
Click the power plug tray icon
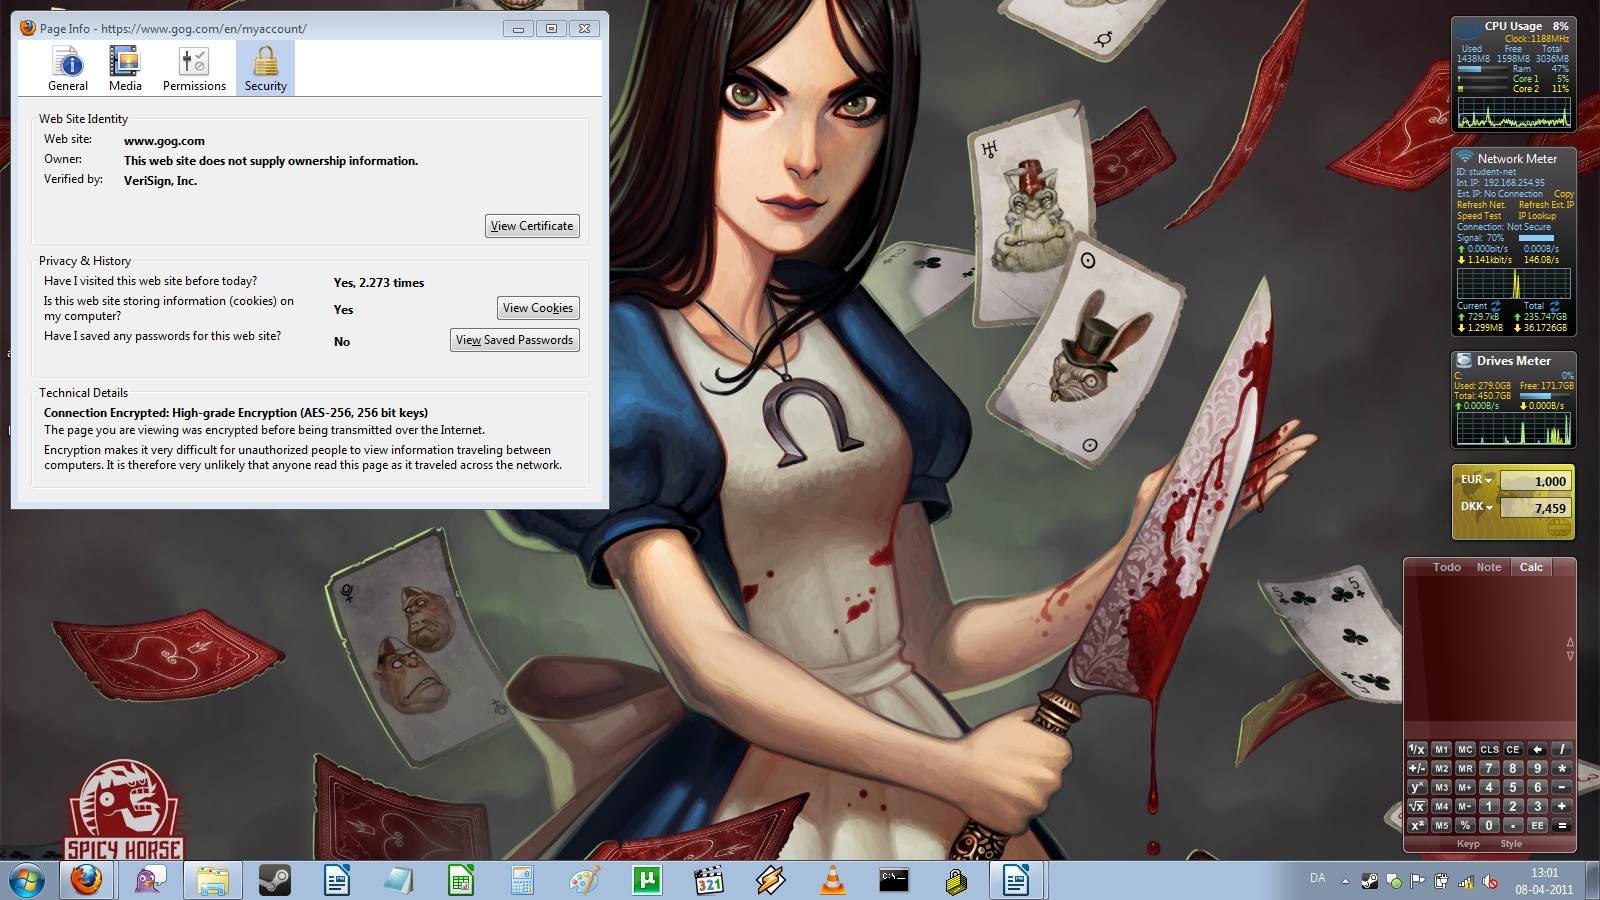(x=1441, y=881)
